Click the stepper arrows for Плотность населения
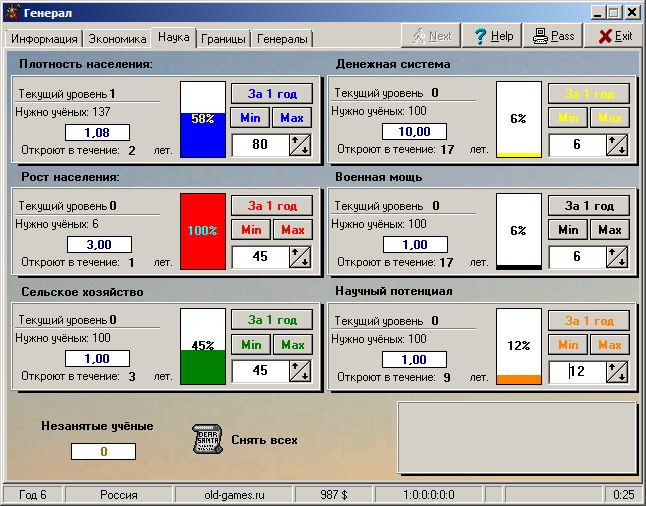This screenshot has width=646, height=506. coord(300,145)
